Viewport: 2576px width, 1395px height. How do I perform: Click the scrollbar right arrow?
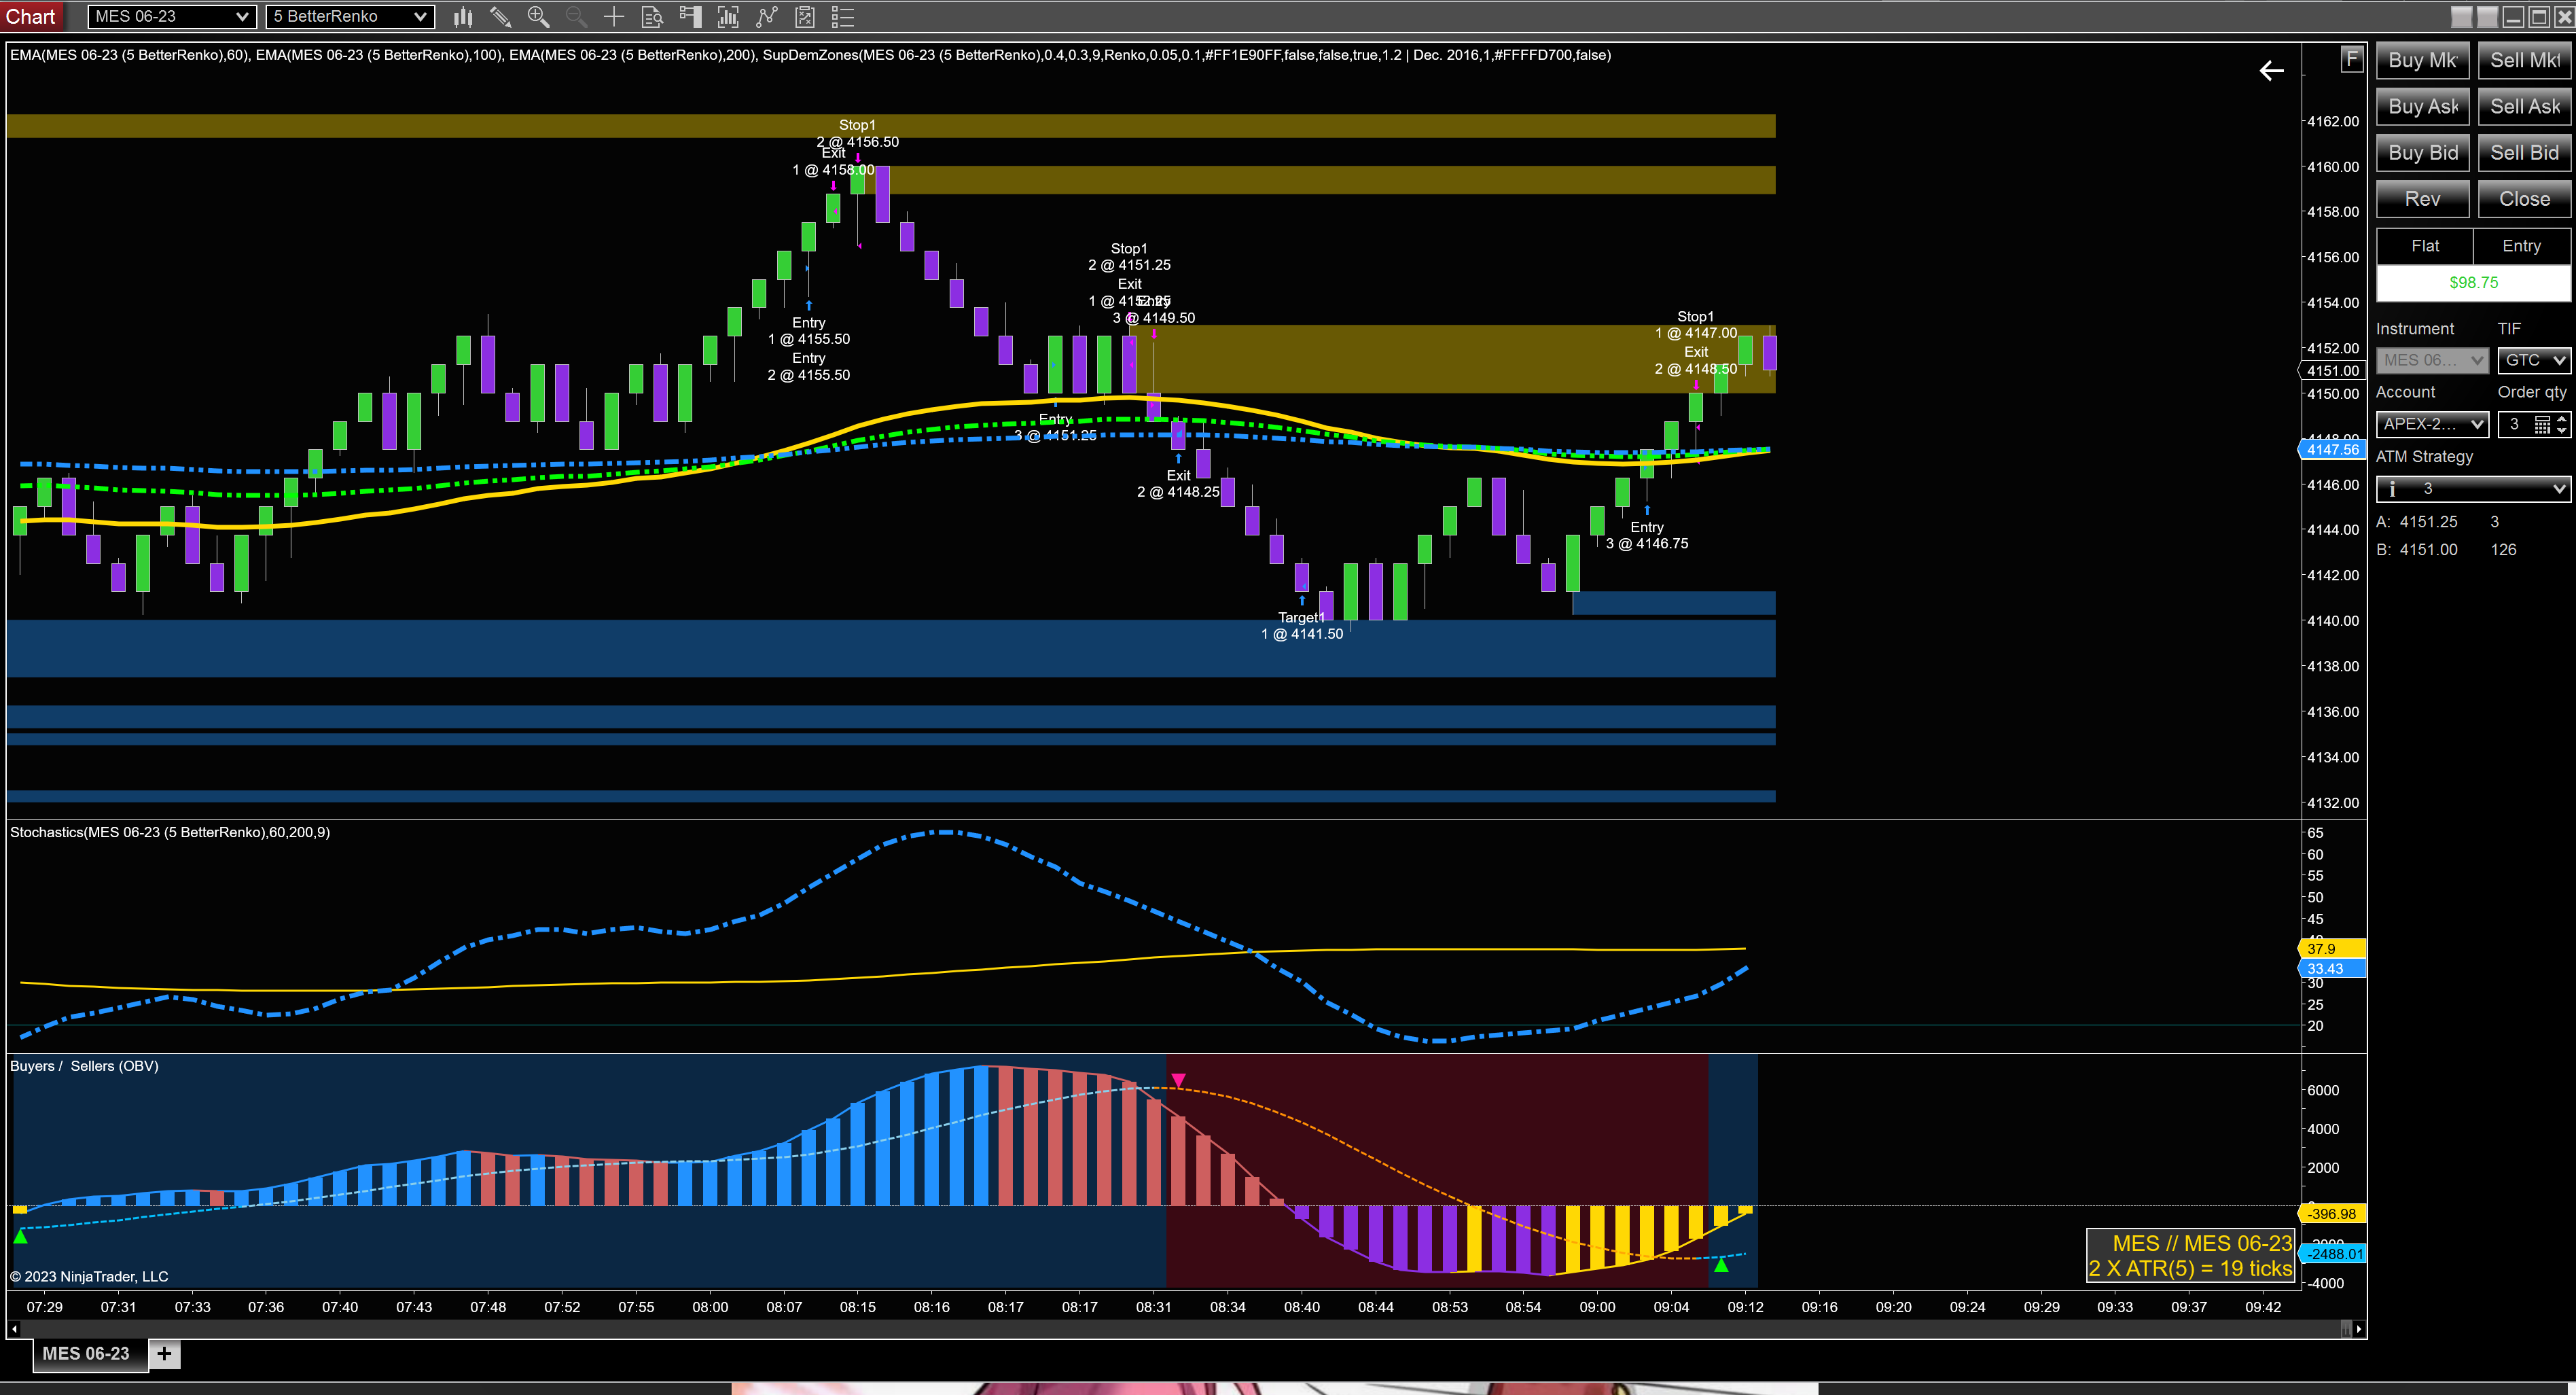(x=2359, y=1329)
